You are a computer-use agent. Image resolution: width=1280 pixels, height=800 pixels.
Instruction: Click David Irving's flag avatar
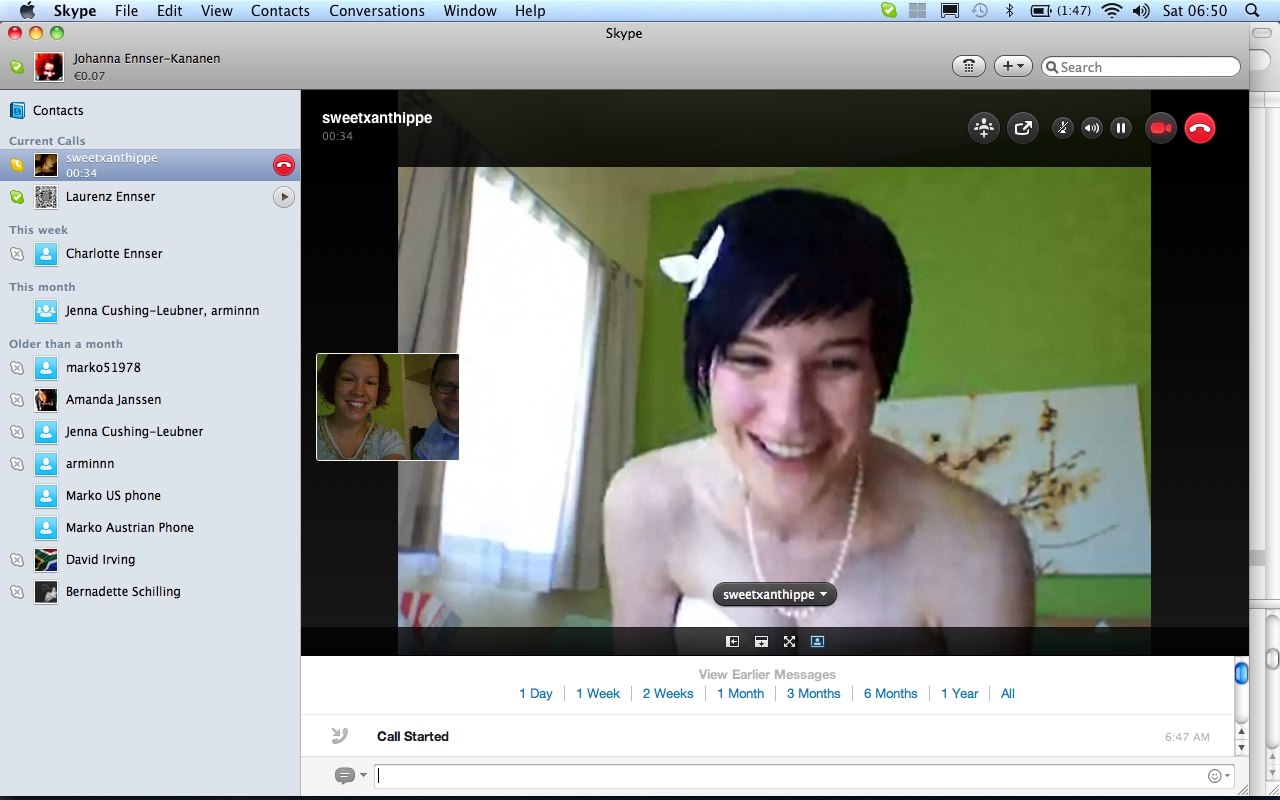(46, 560)
